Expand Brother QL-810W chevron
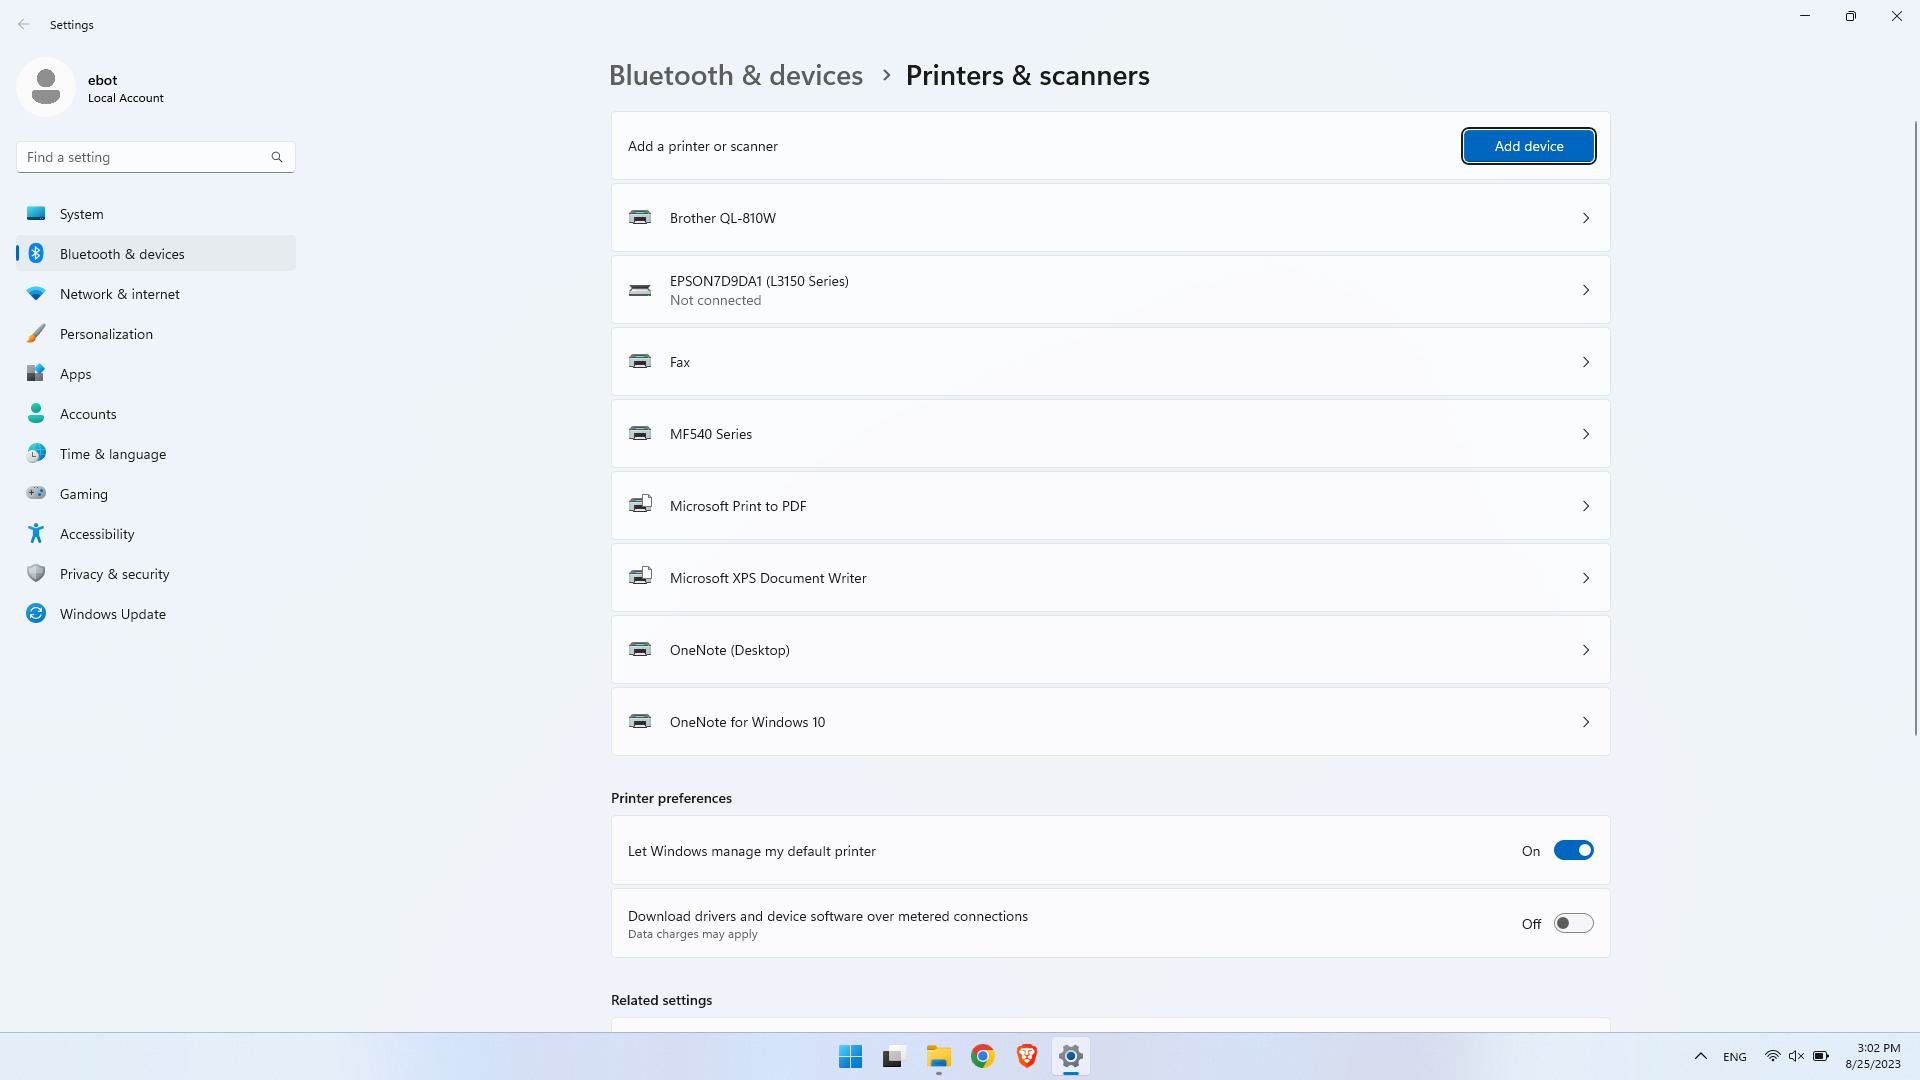Viewport: 1920px width, 1080px height. coord(1586,218)
